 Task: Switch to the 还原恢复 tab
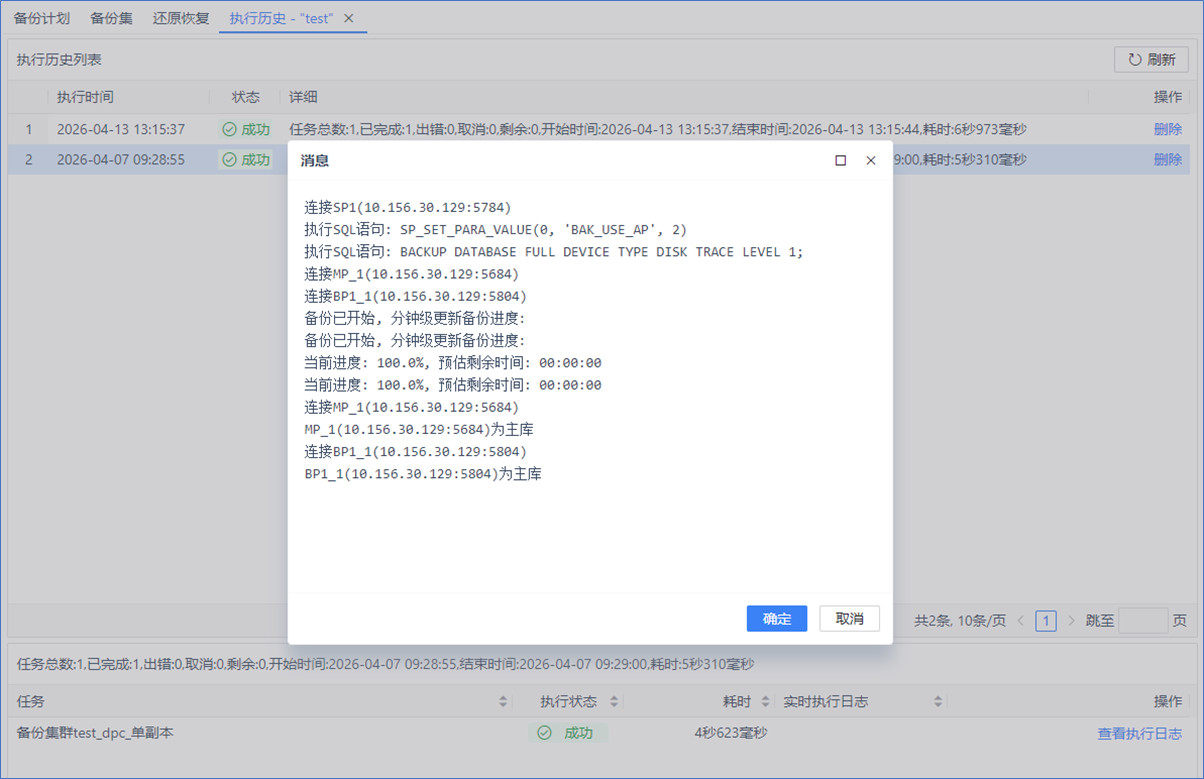tap(181, 18)
